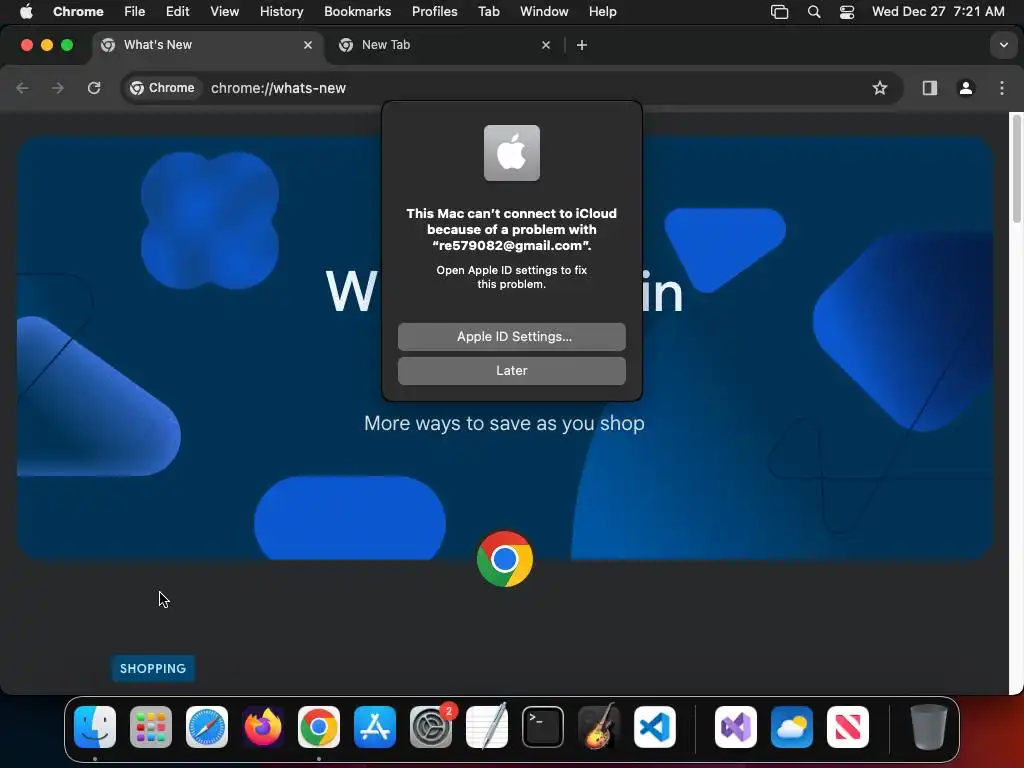Go back using the back arrow

[x=22, y=88]
